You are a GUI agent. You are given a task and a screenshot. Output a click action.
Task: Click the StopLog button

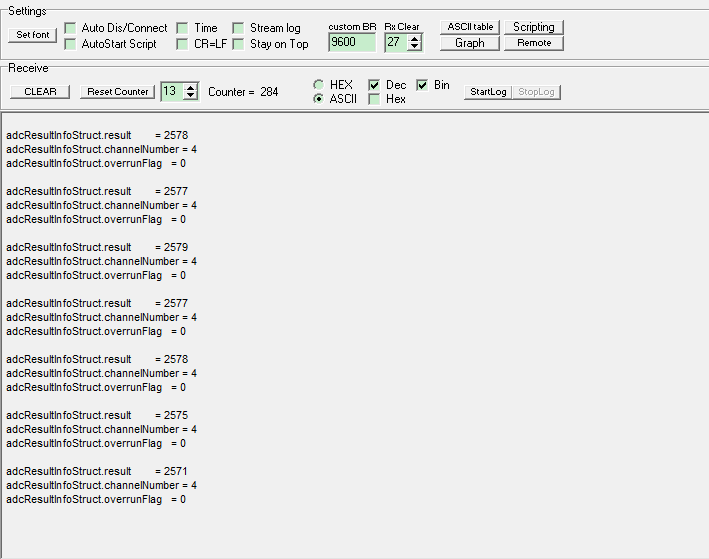pos(536,92)
